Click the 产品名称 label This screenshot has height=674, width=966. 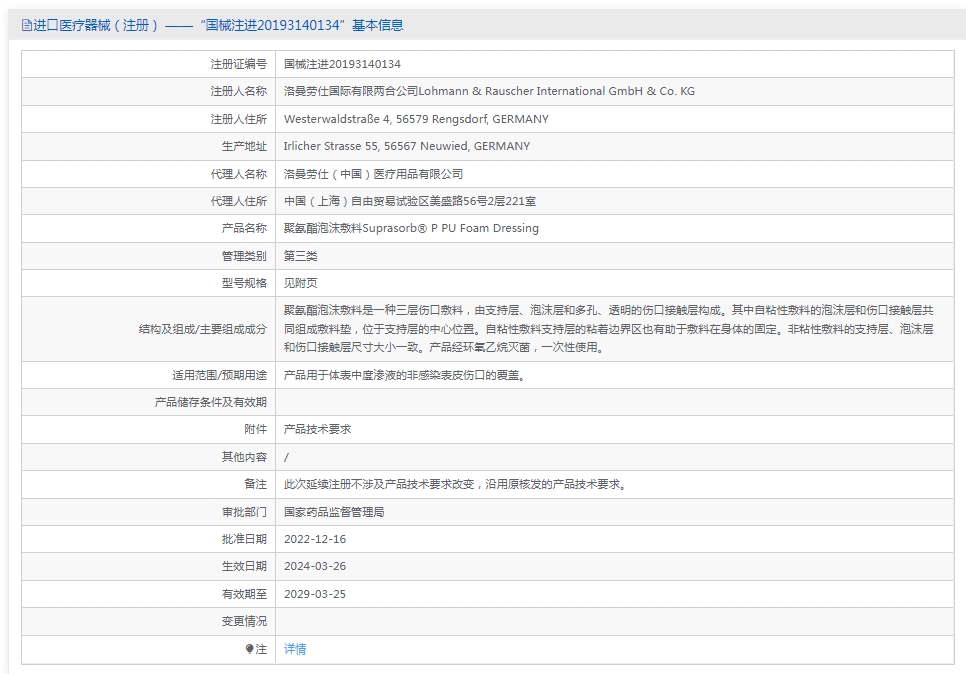point(244,228)
